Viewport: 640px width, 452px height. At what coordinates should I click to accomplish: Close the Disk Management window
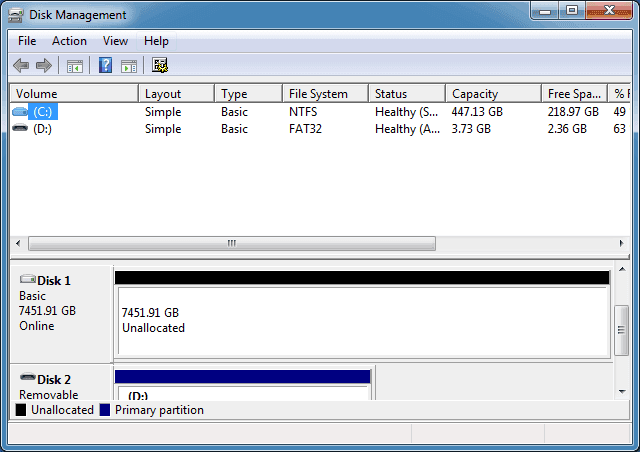609,11
